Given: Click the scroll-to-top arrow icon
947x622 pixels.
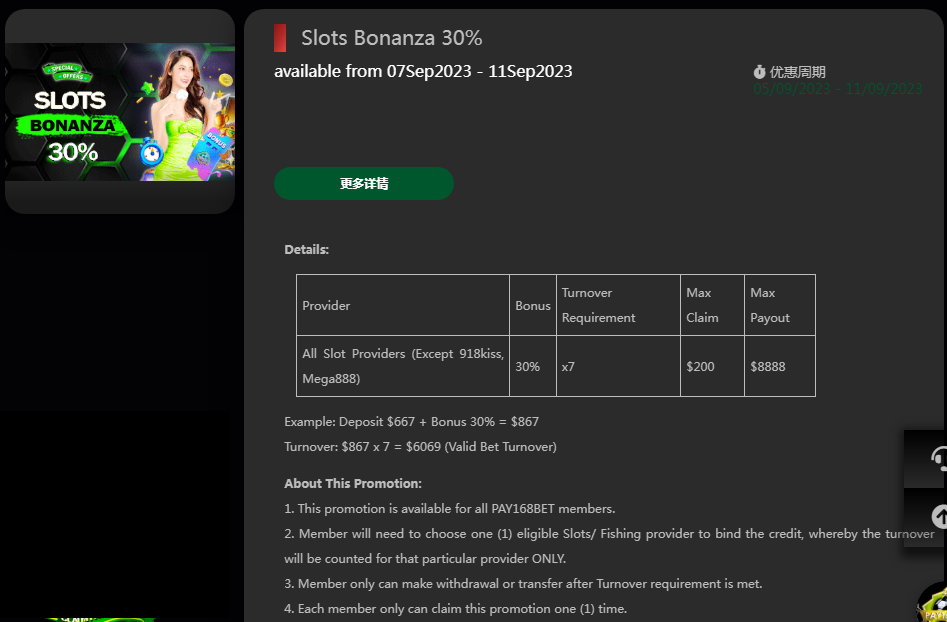Looking at the screenshot, I should click(936, 516).
